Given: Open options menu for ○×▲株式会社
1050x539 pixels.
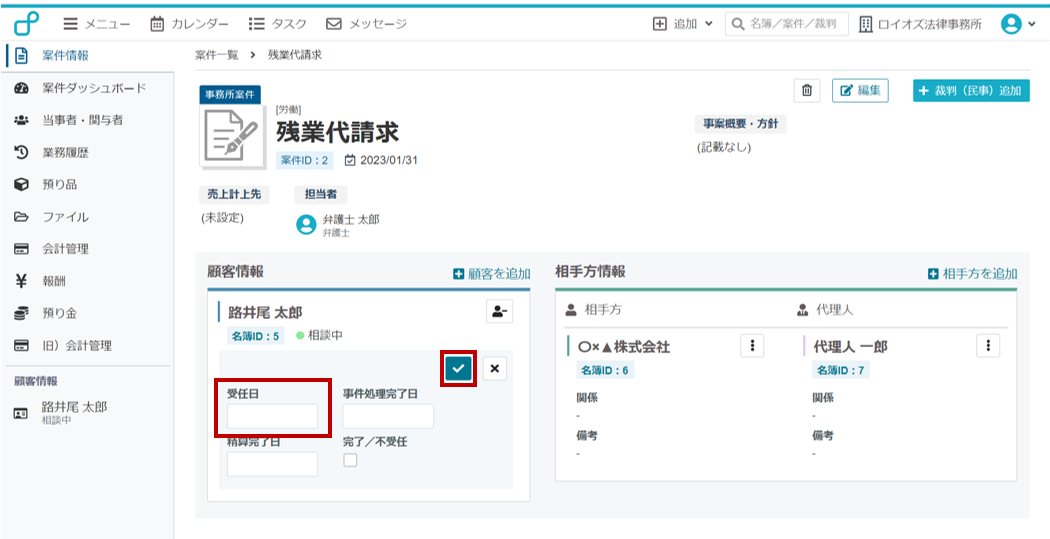Looking at the screenshot, I should [x=751, y=346].
